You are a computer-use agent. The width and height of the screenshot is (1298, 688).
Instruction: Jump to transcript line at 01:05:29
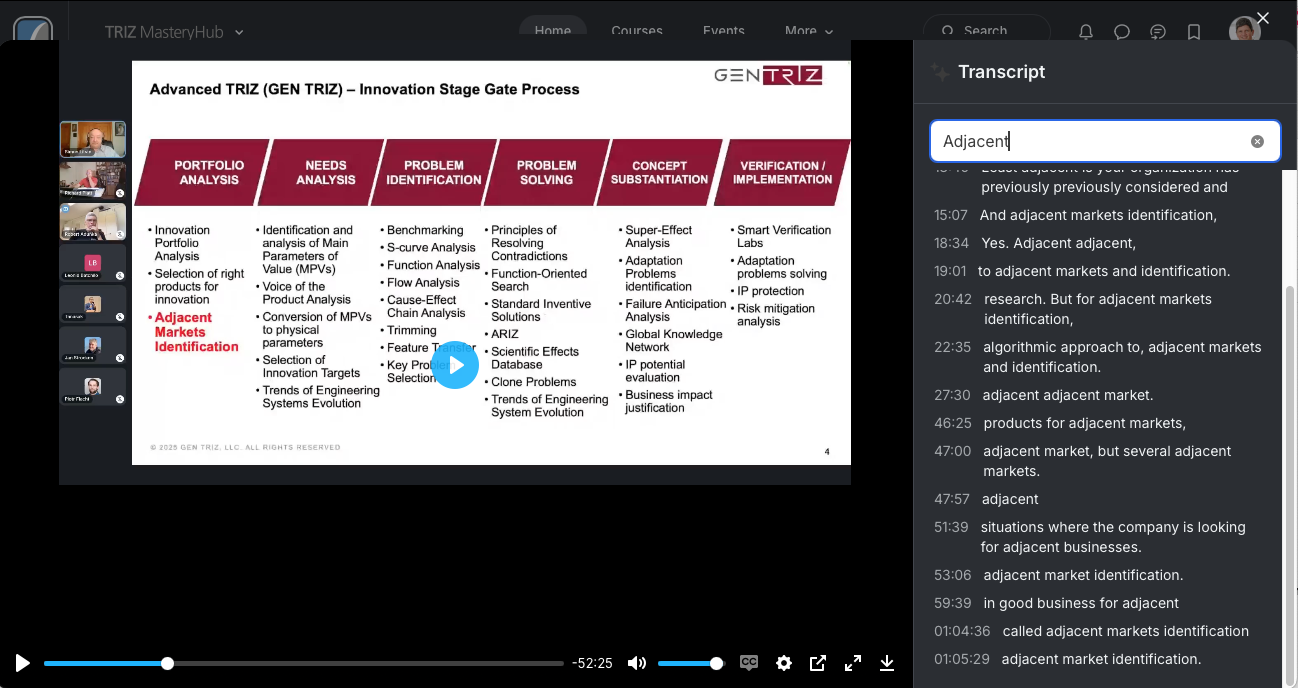tap(1098, 659)
